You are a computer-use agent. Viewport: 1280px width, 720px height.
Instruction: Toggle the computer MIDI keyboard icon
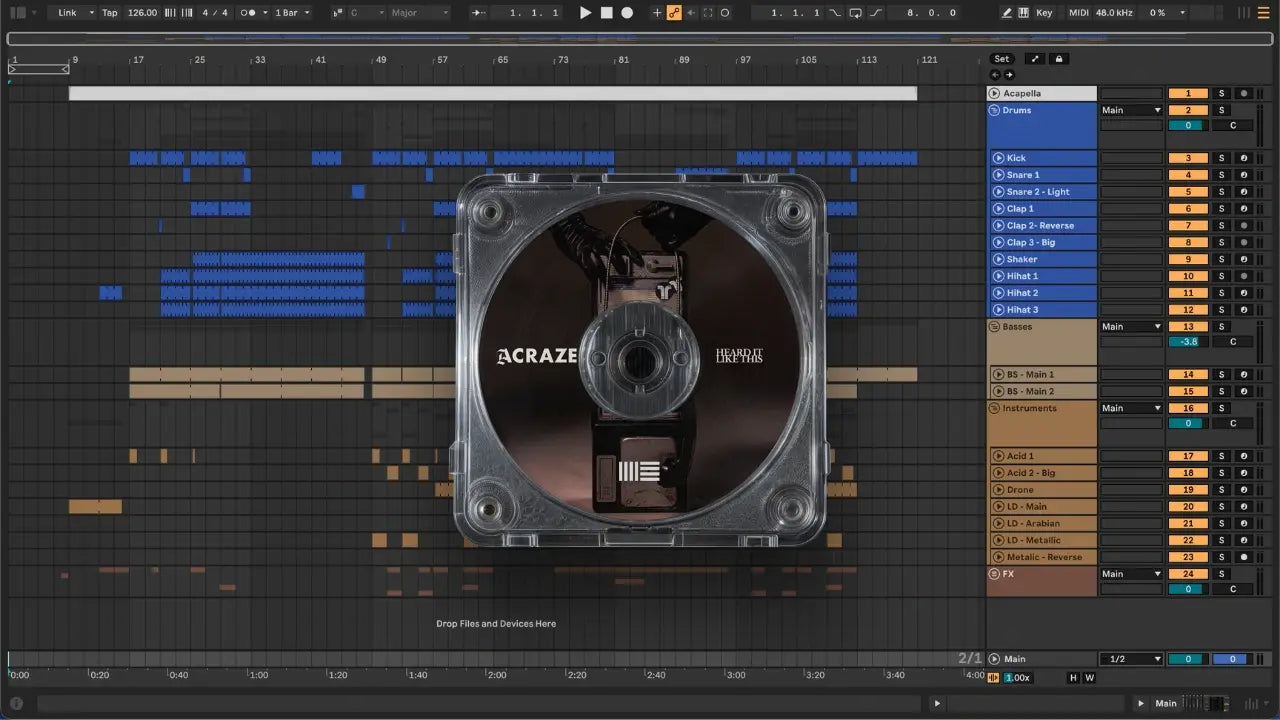coord(1024,13)
